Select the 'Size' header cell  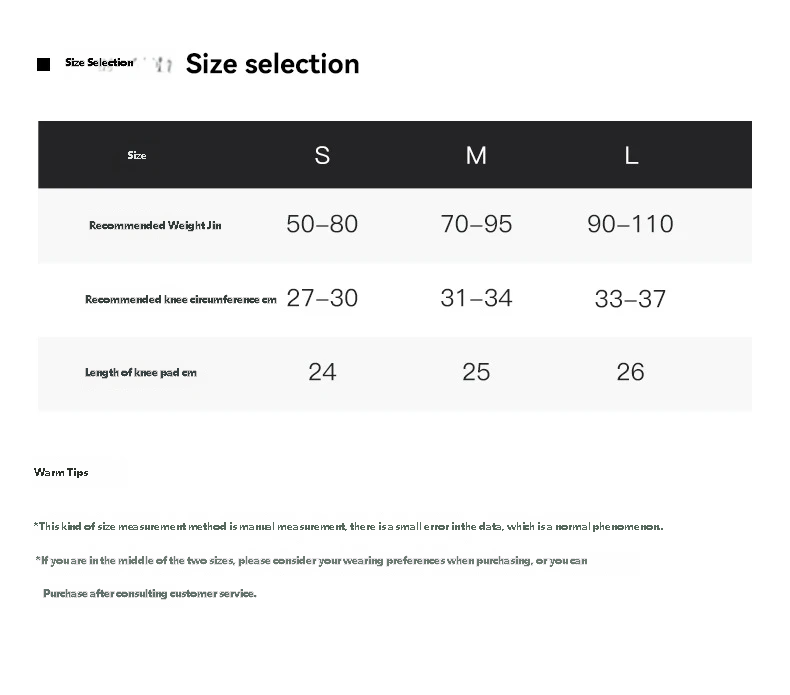[137, 155]
